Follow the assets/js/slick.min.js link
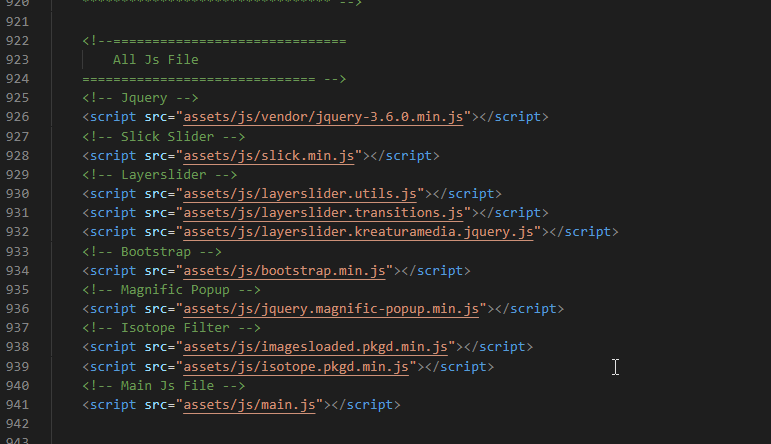The width and height of the screenshot is (771, 444). click(x=270, y=156)
